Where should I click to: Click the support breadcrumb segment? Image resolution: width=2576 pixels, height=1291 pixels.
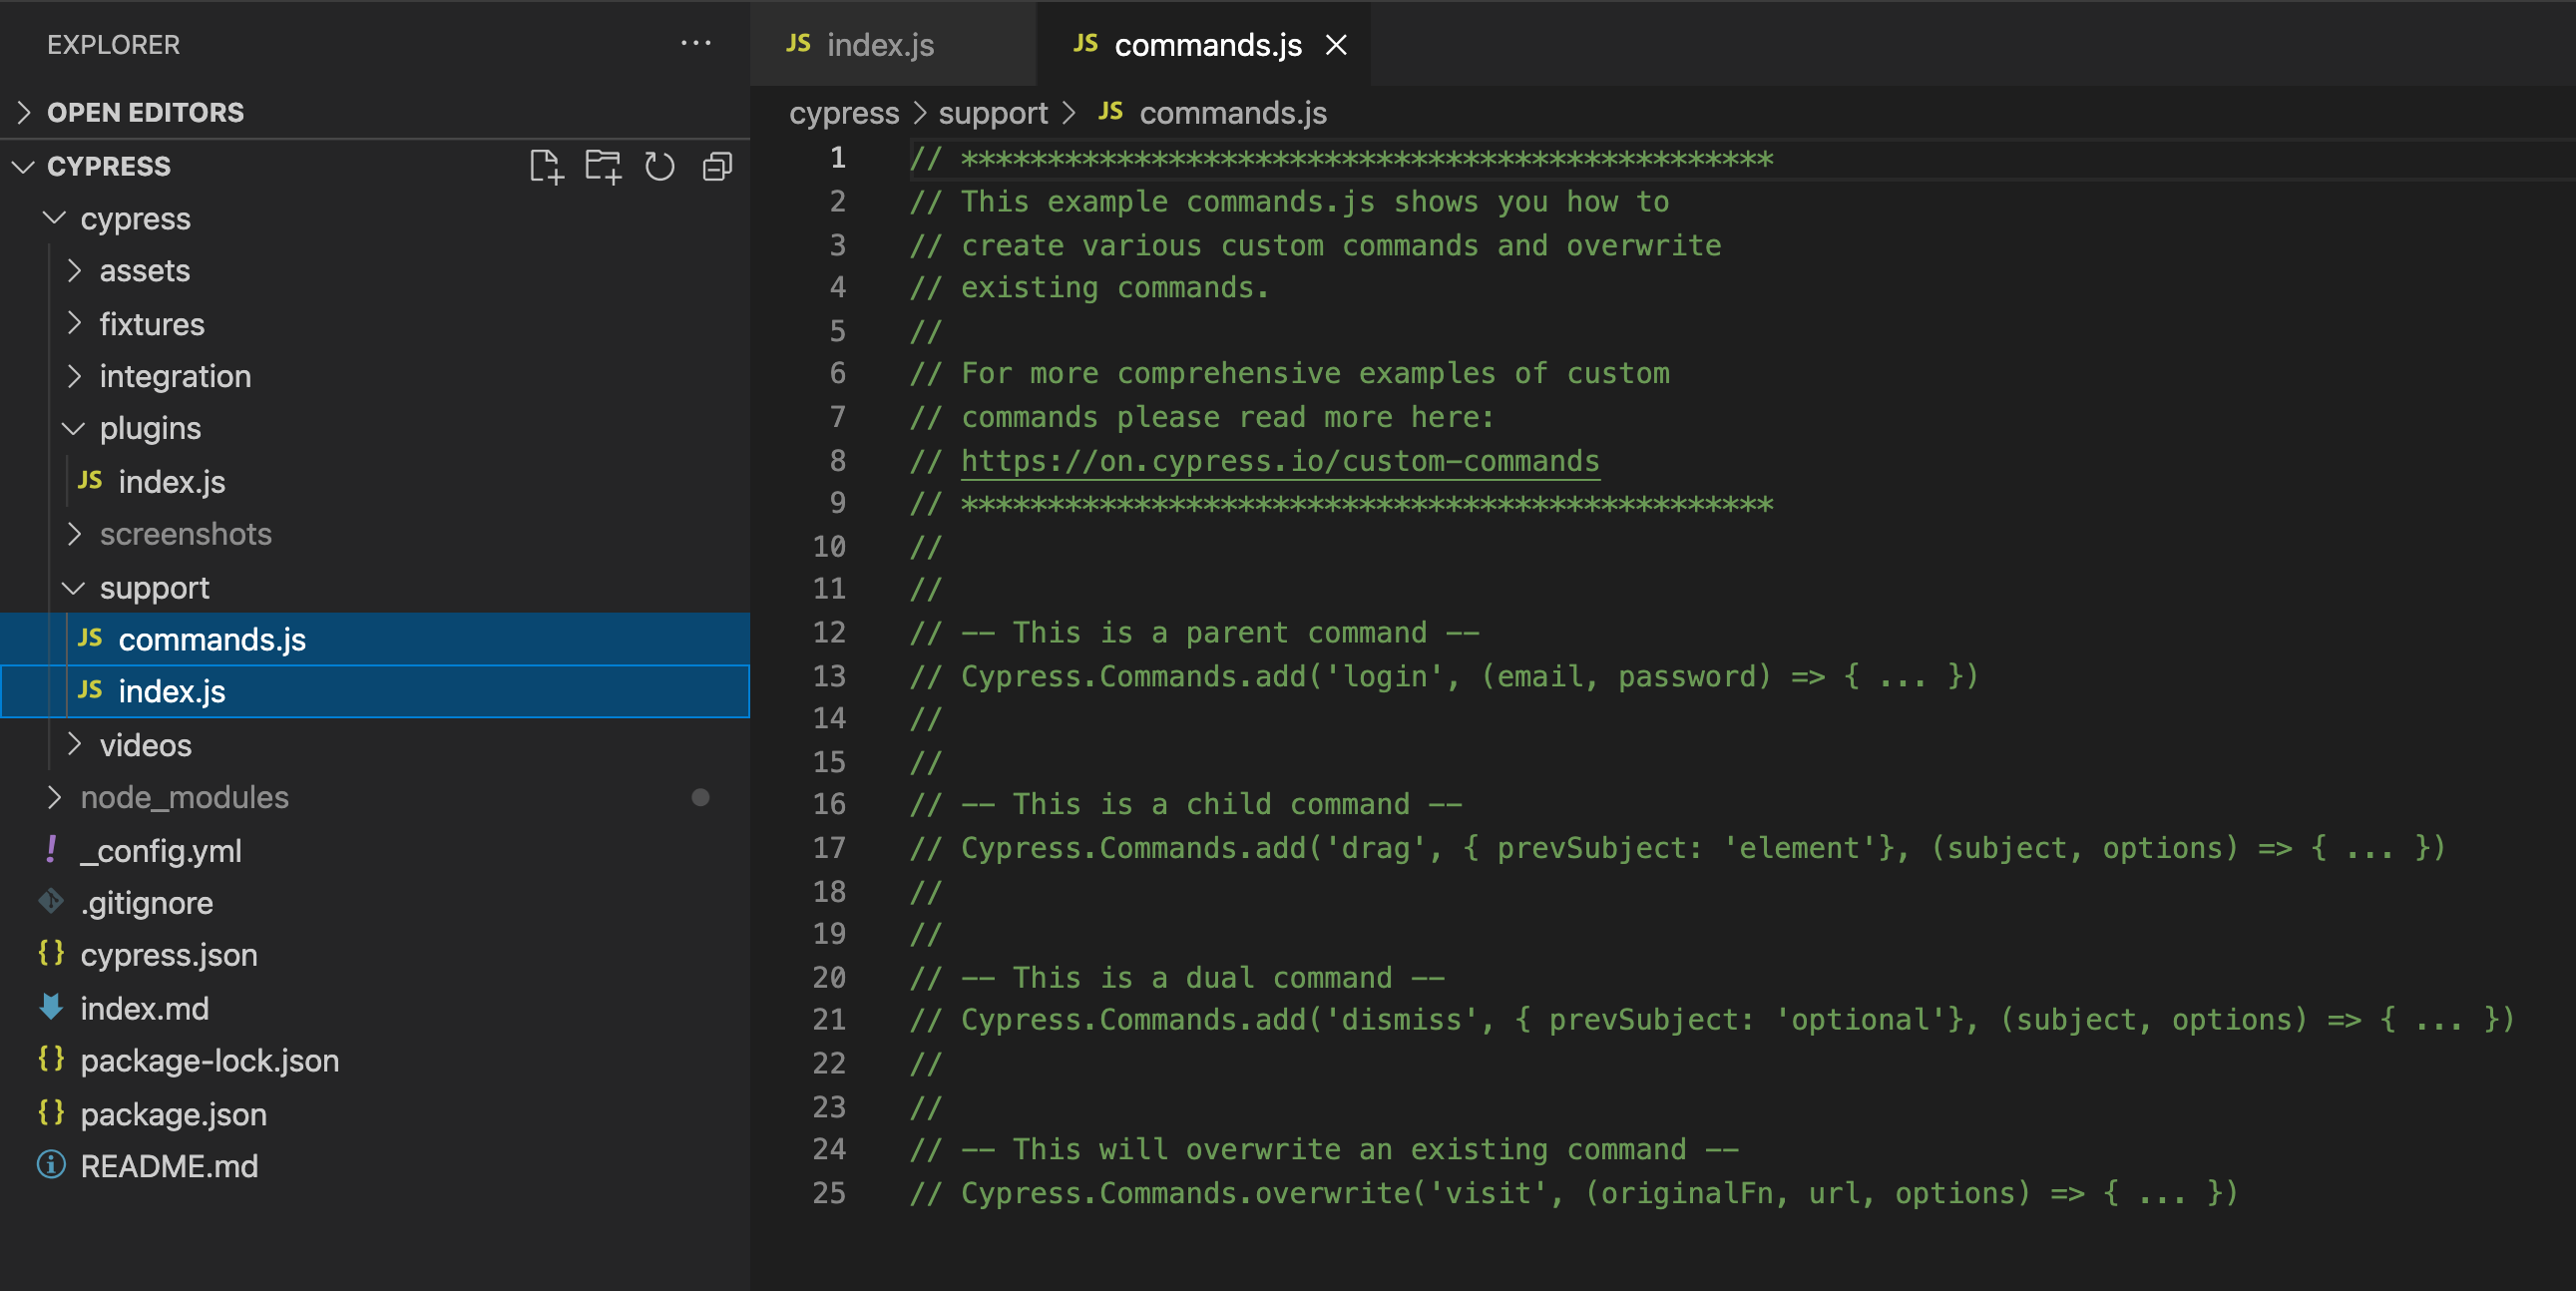pos(992,113)
